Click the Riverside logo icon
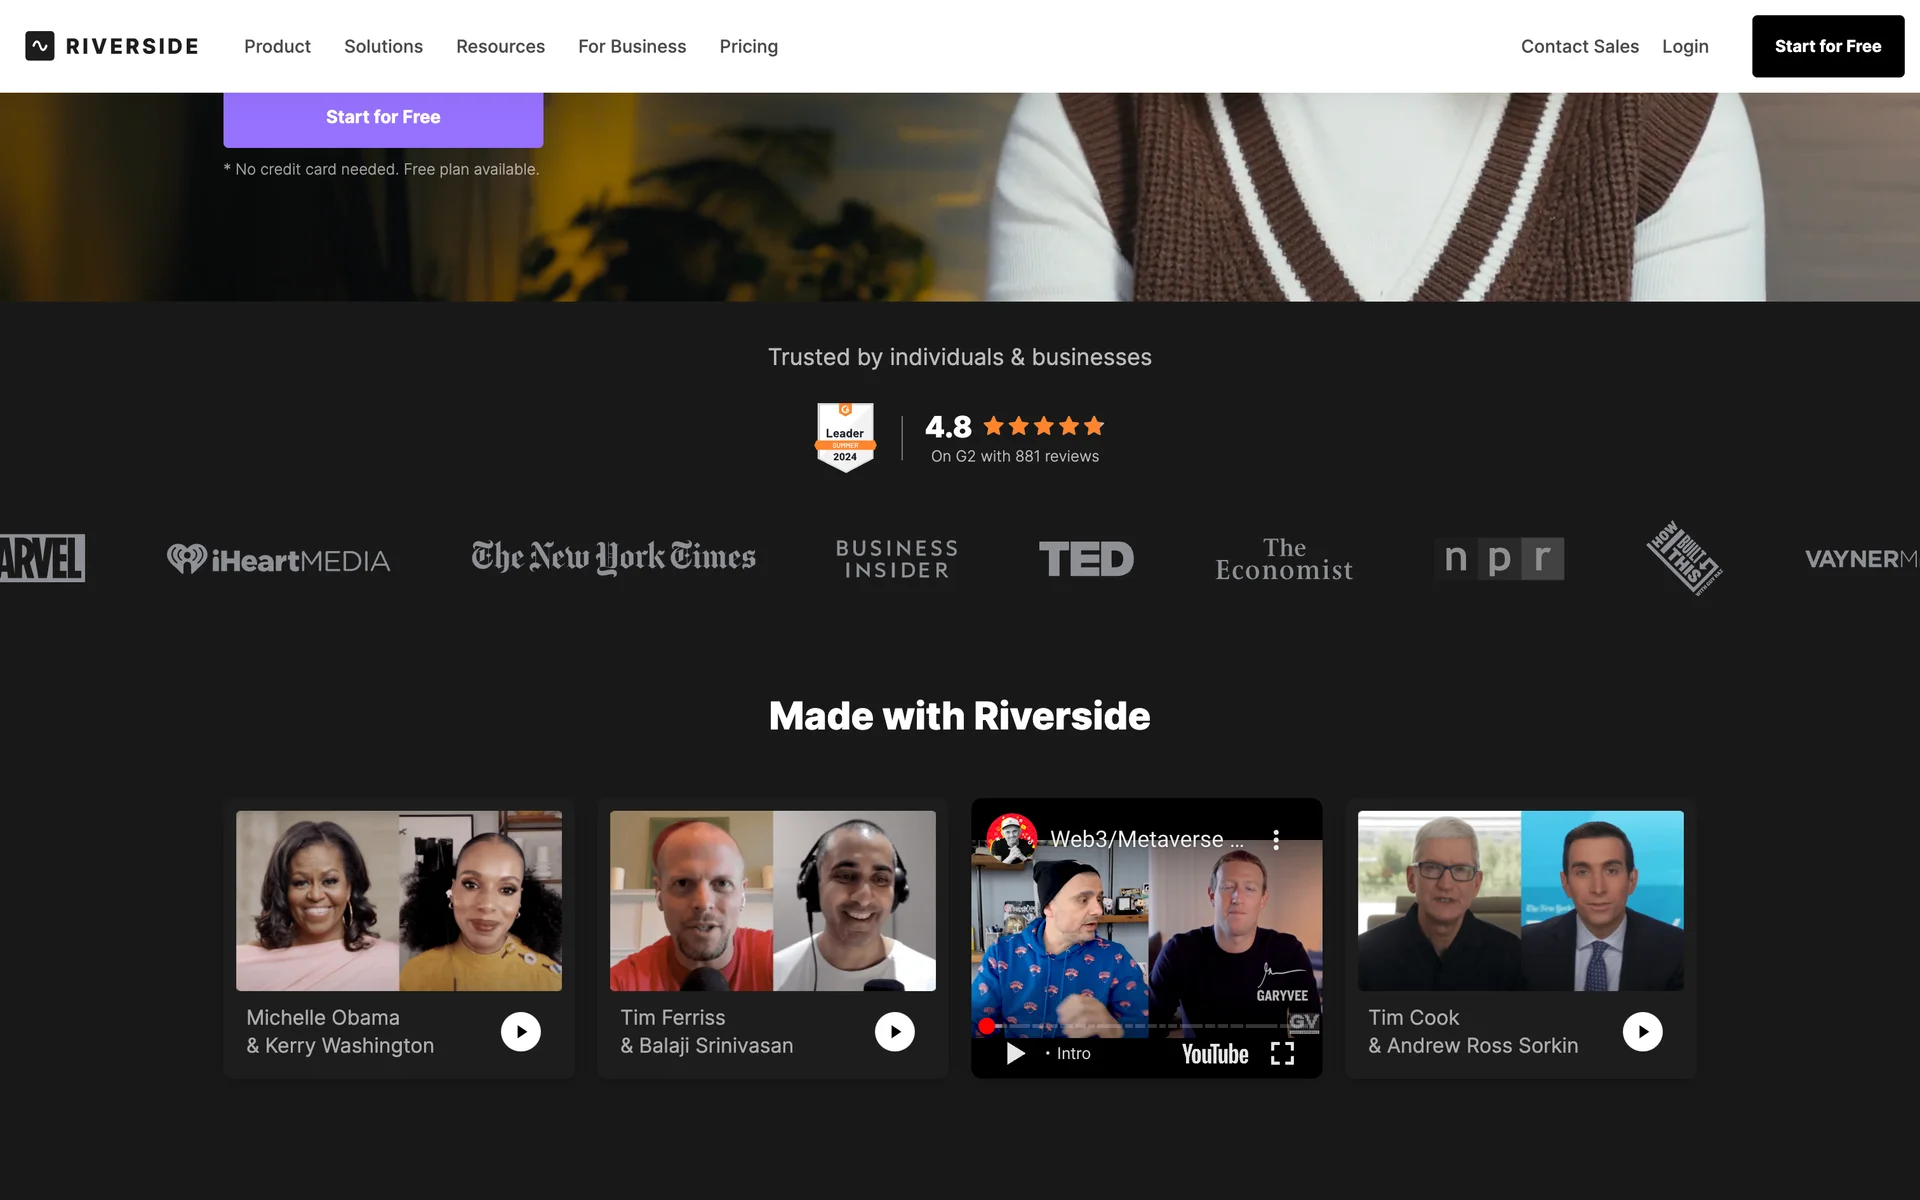Viewport: 1920px width, 1200px height. coord(40,46)
